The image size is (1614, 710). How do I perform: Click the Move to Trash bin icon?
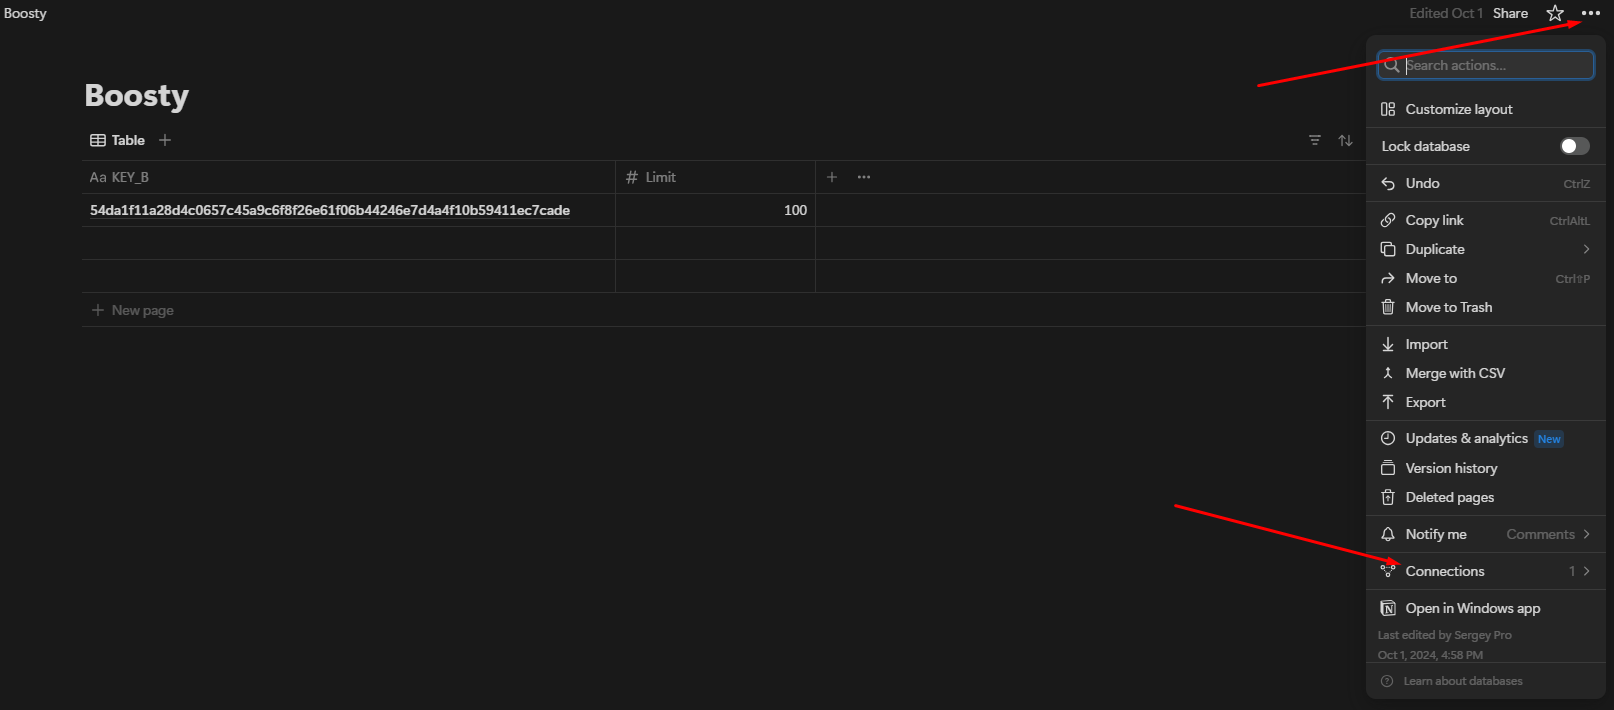[1388, 307]
